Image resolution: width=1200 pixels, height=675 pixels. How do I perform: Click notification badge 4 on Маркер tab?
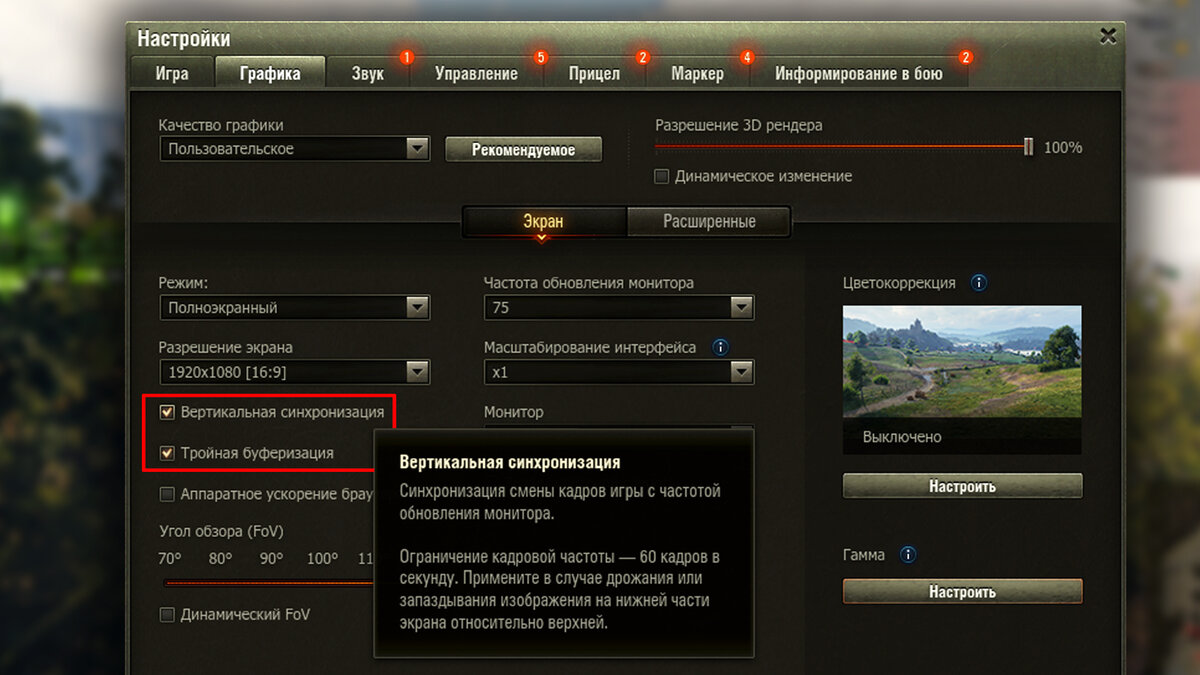click(x=747, y=57)
